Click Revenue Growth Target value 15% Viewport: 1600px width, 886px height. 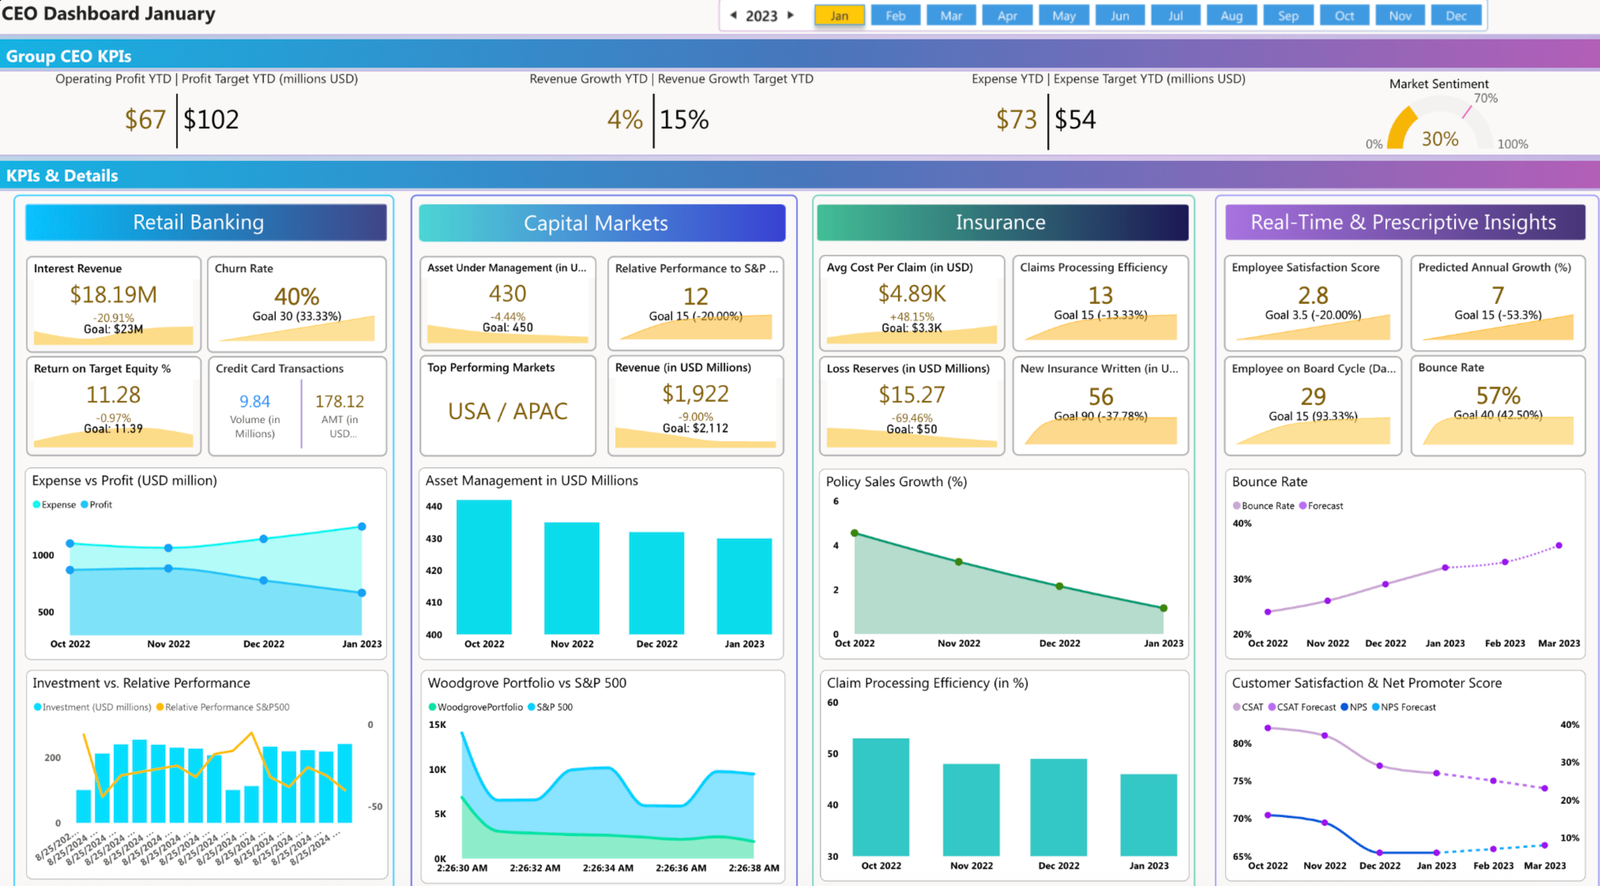click(x=685, y=120)
